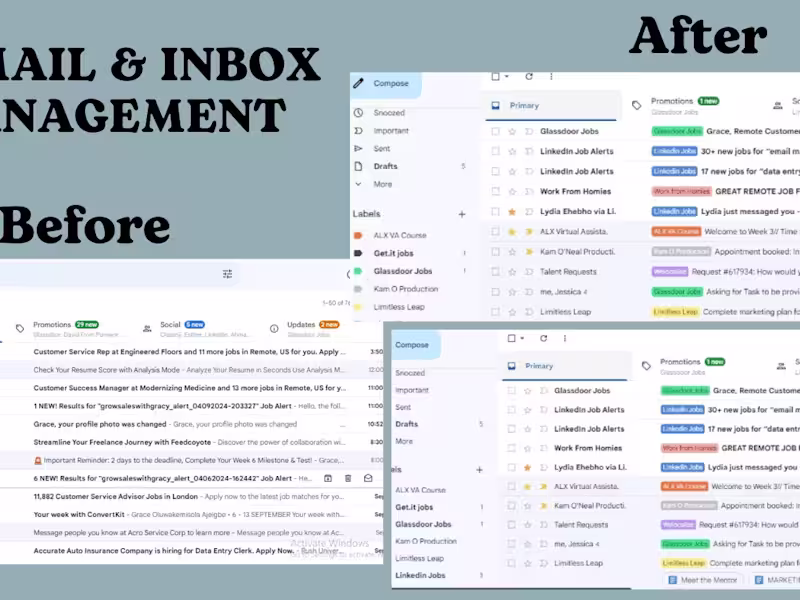This screenshot has height=600, width=800.
Task: Click the green Glassdoor Jobs label icon
Action: (358, 271)
